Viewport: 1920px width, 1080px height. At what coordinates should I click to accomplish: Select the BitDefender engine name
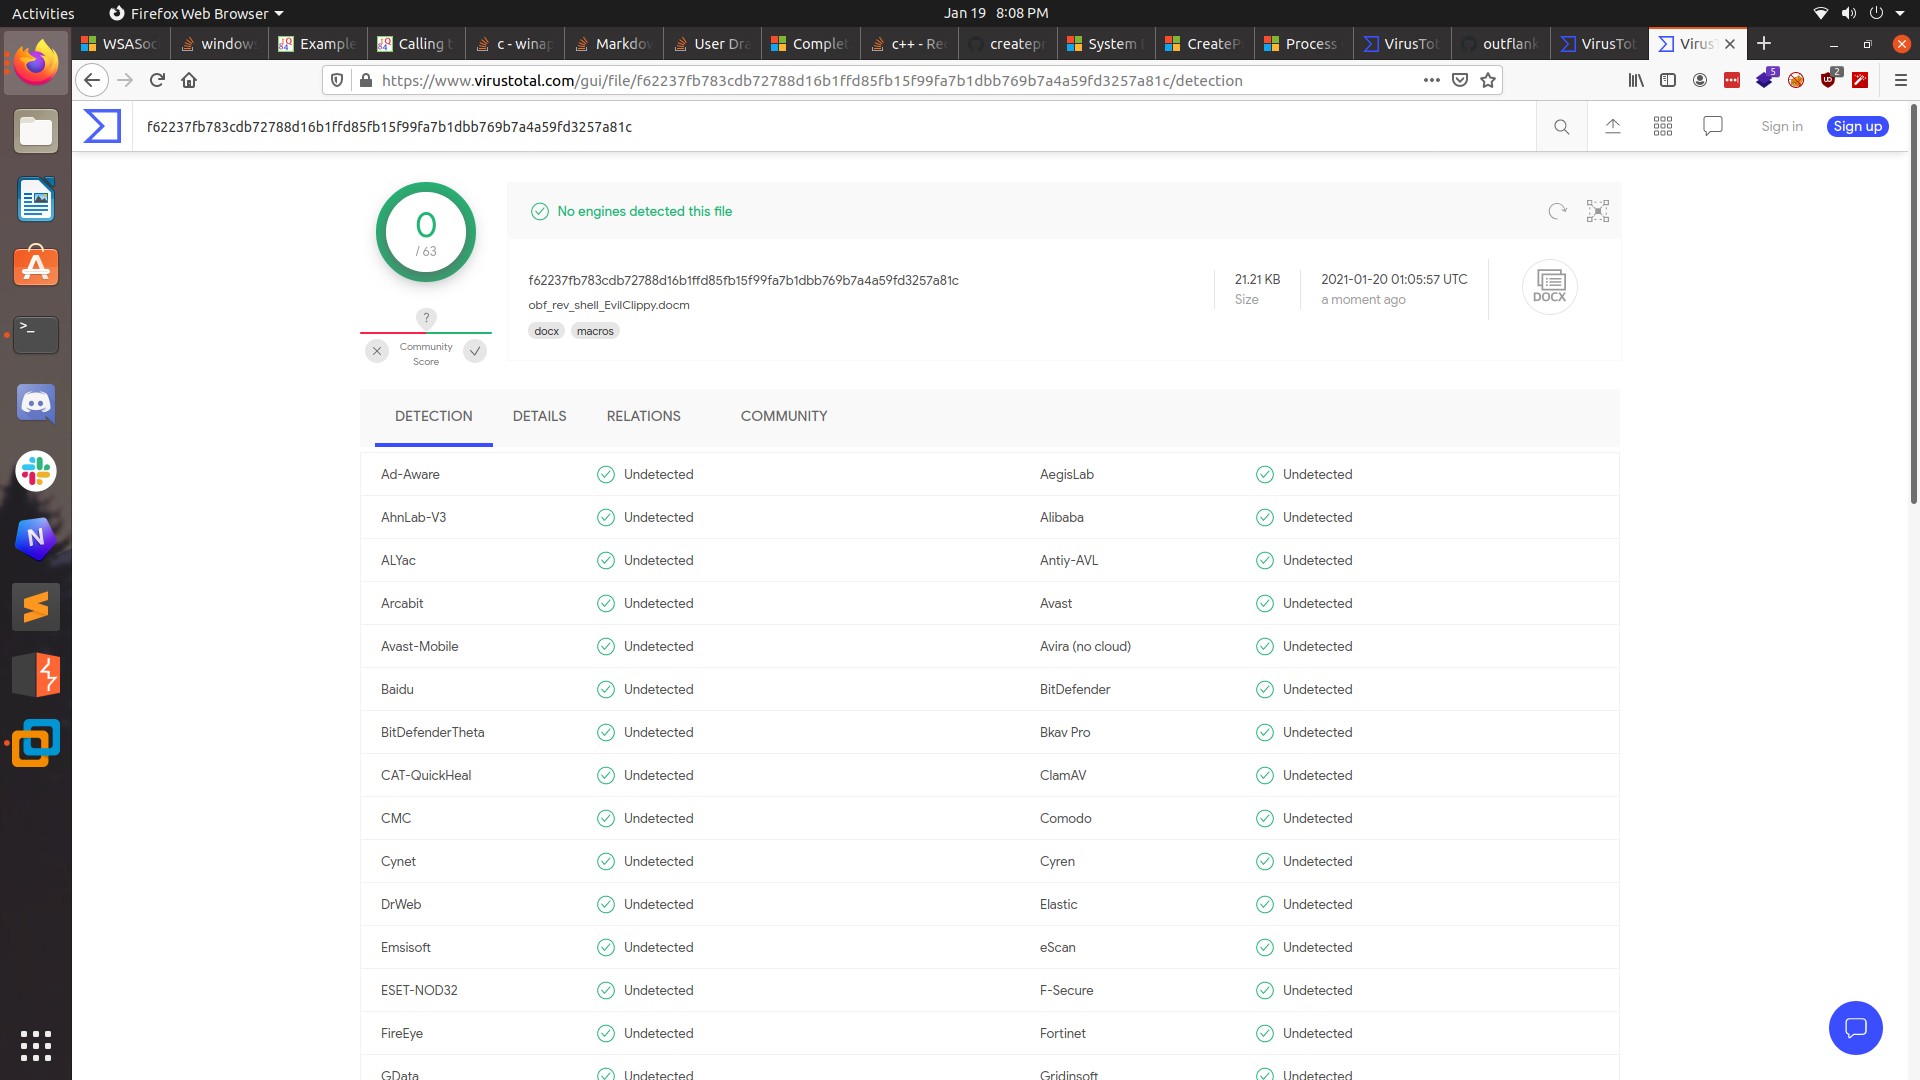(1075, 689)
